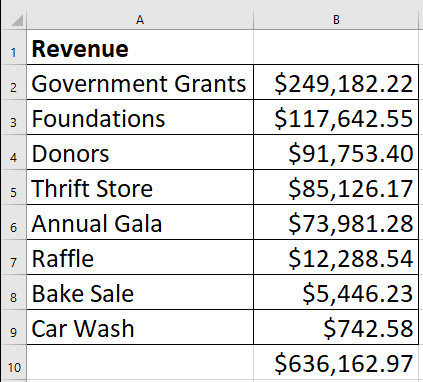This screenshot has width=423, height=382.
Task: Select row 7 header
Action: (x=14, y=257)
